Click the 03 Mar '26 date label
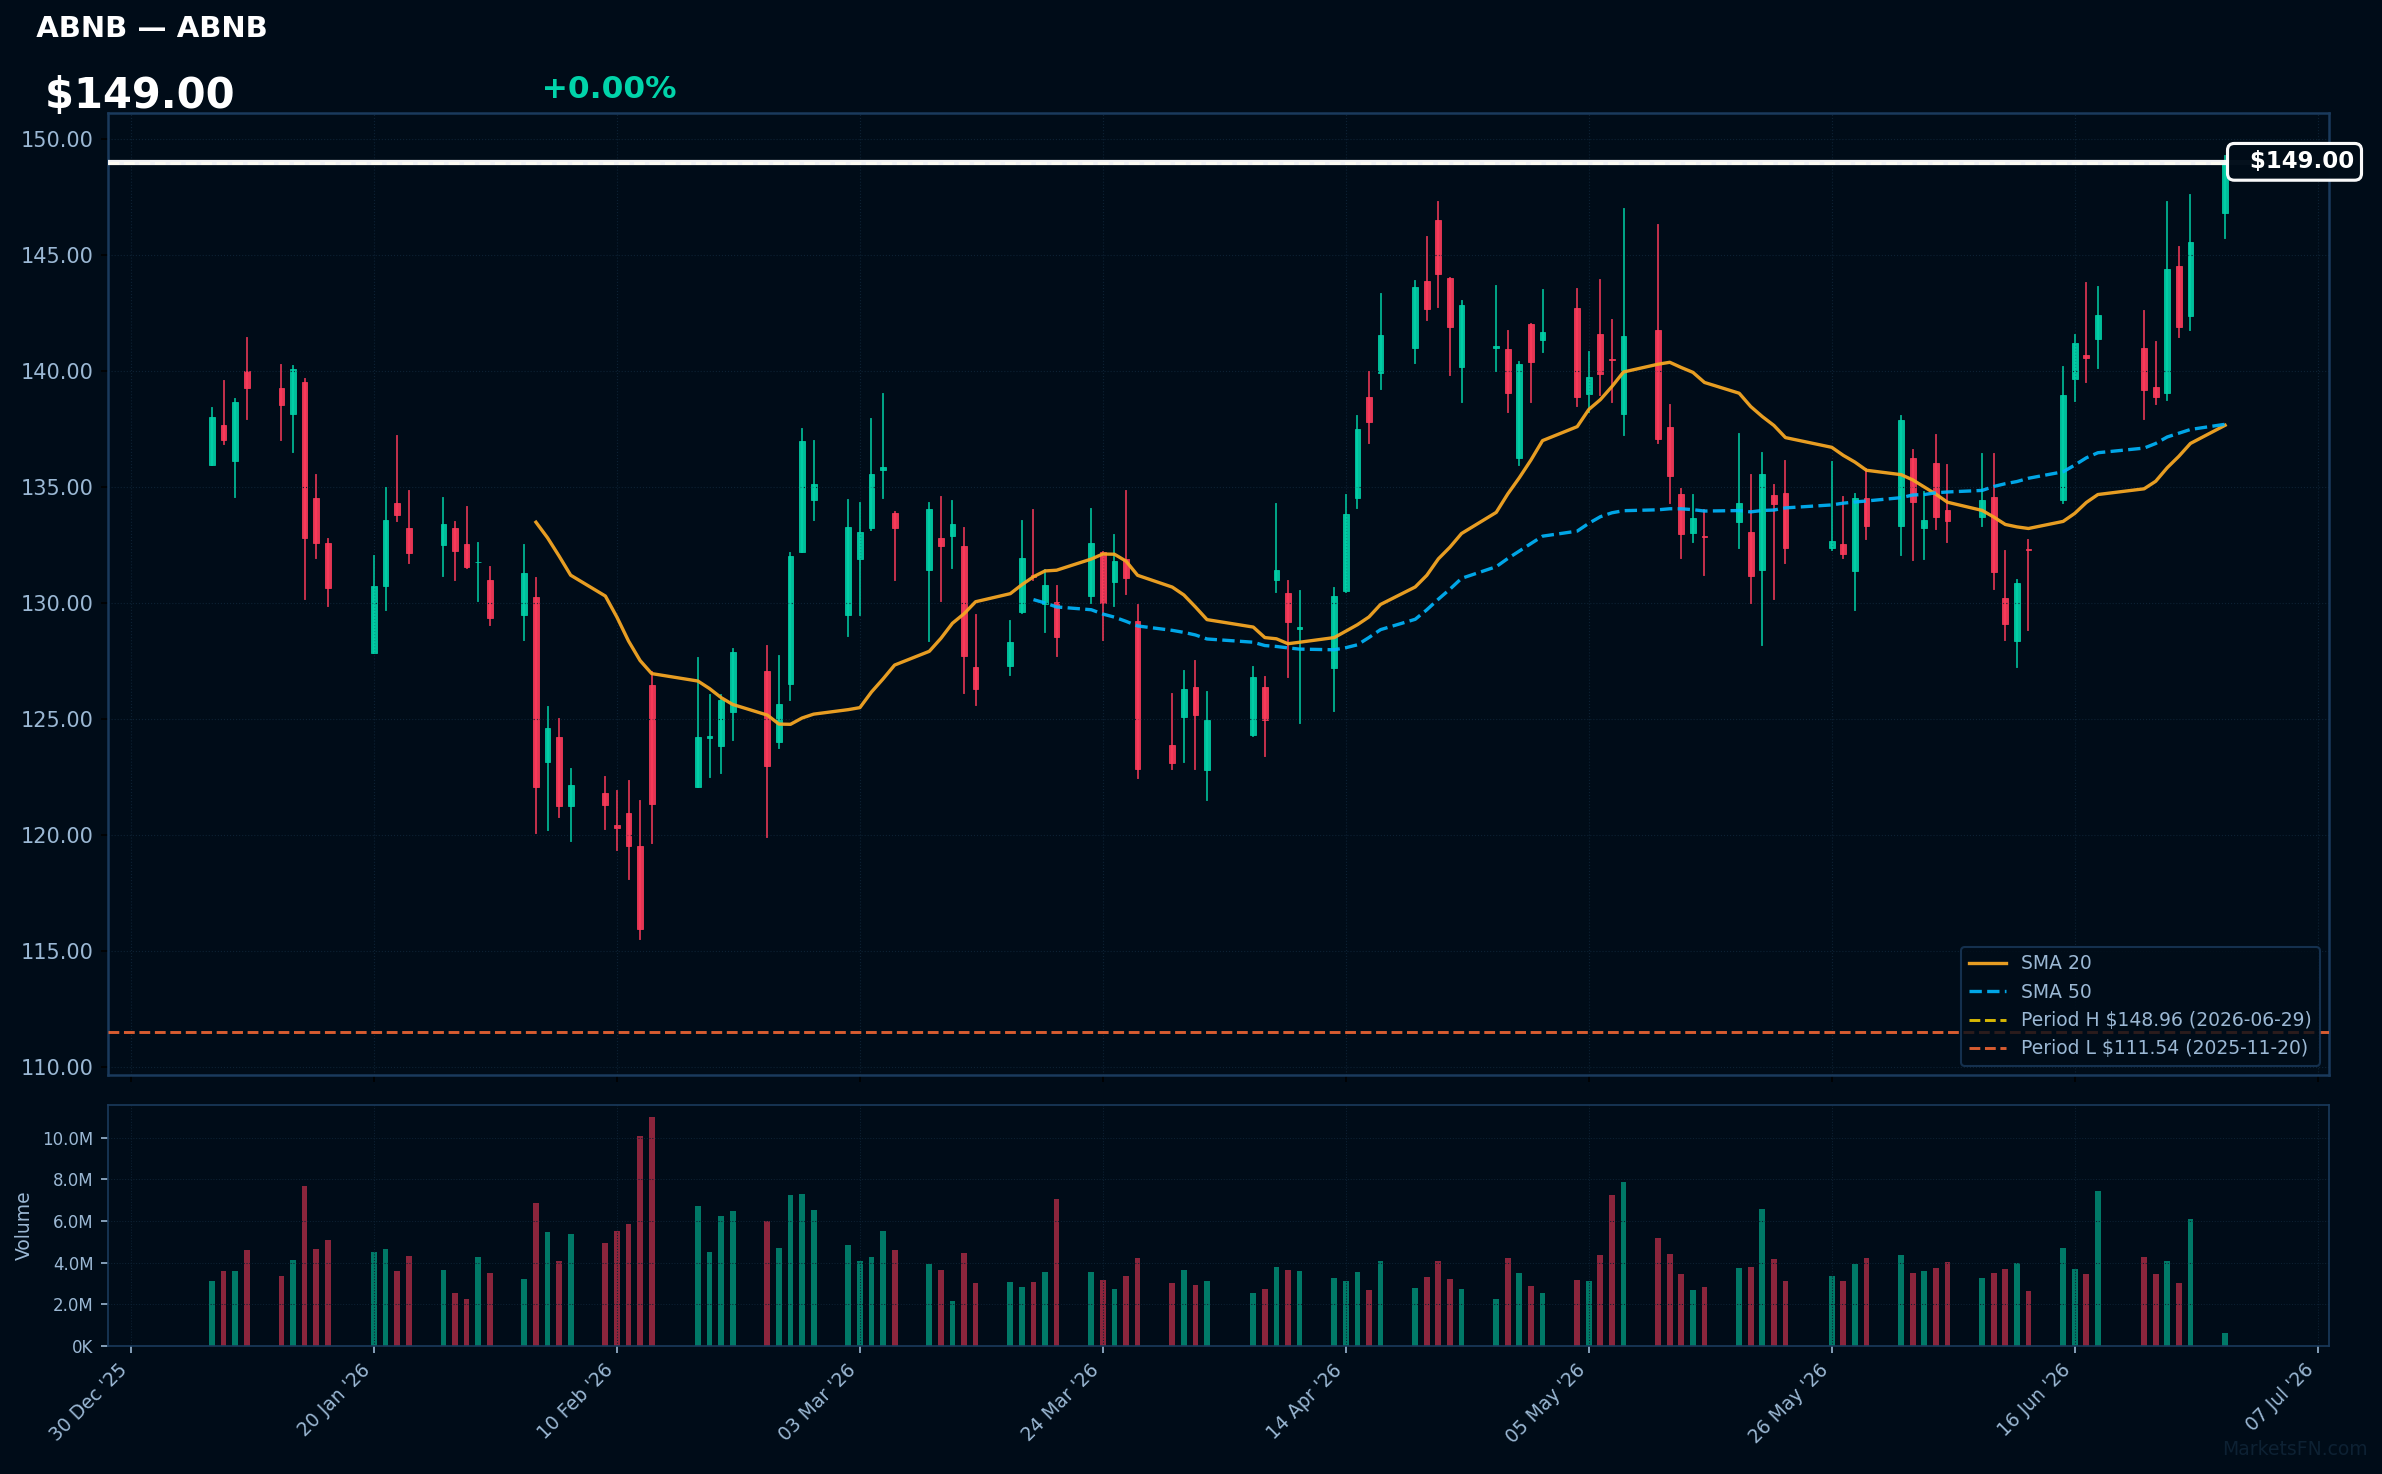 click(817, 1401)
